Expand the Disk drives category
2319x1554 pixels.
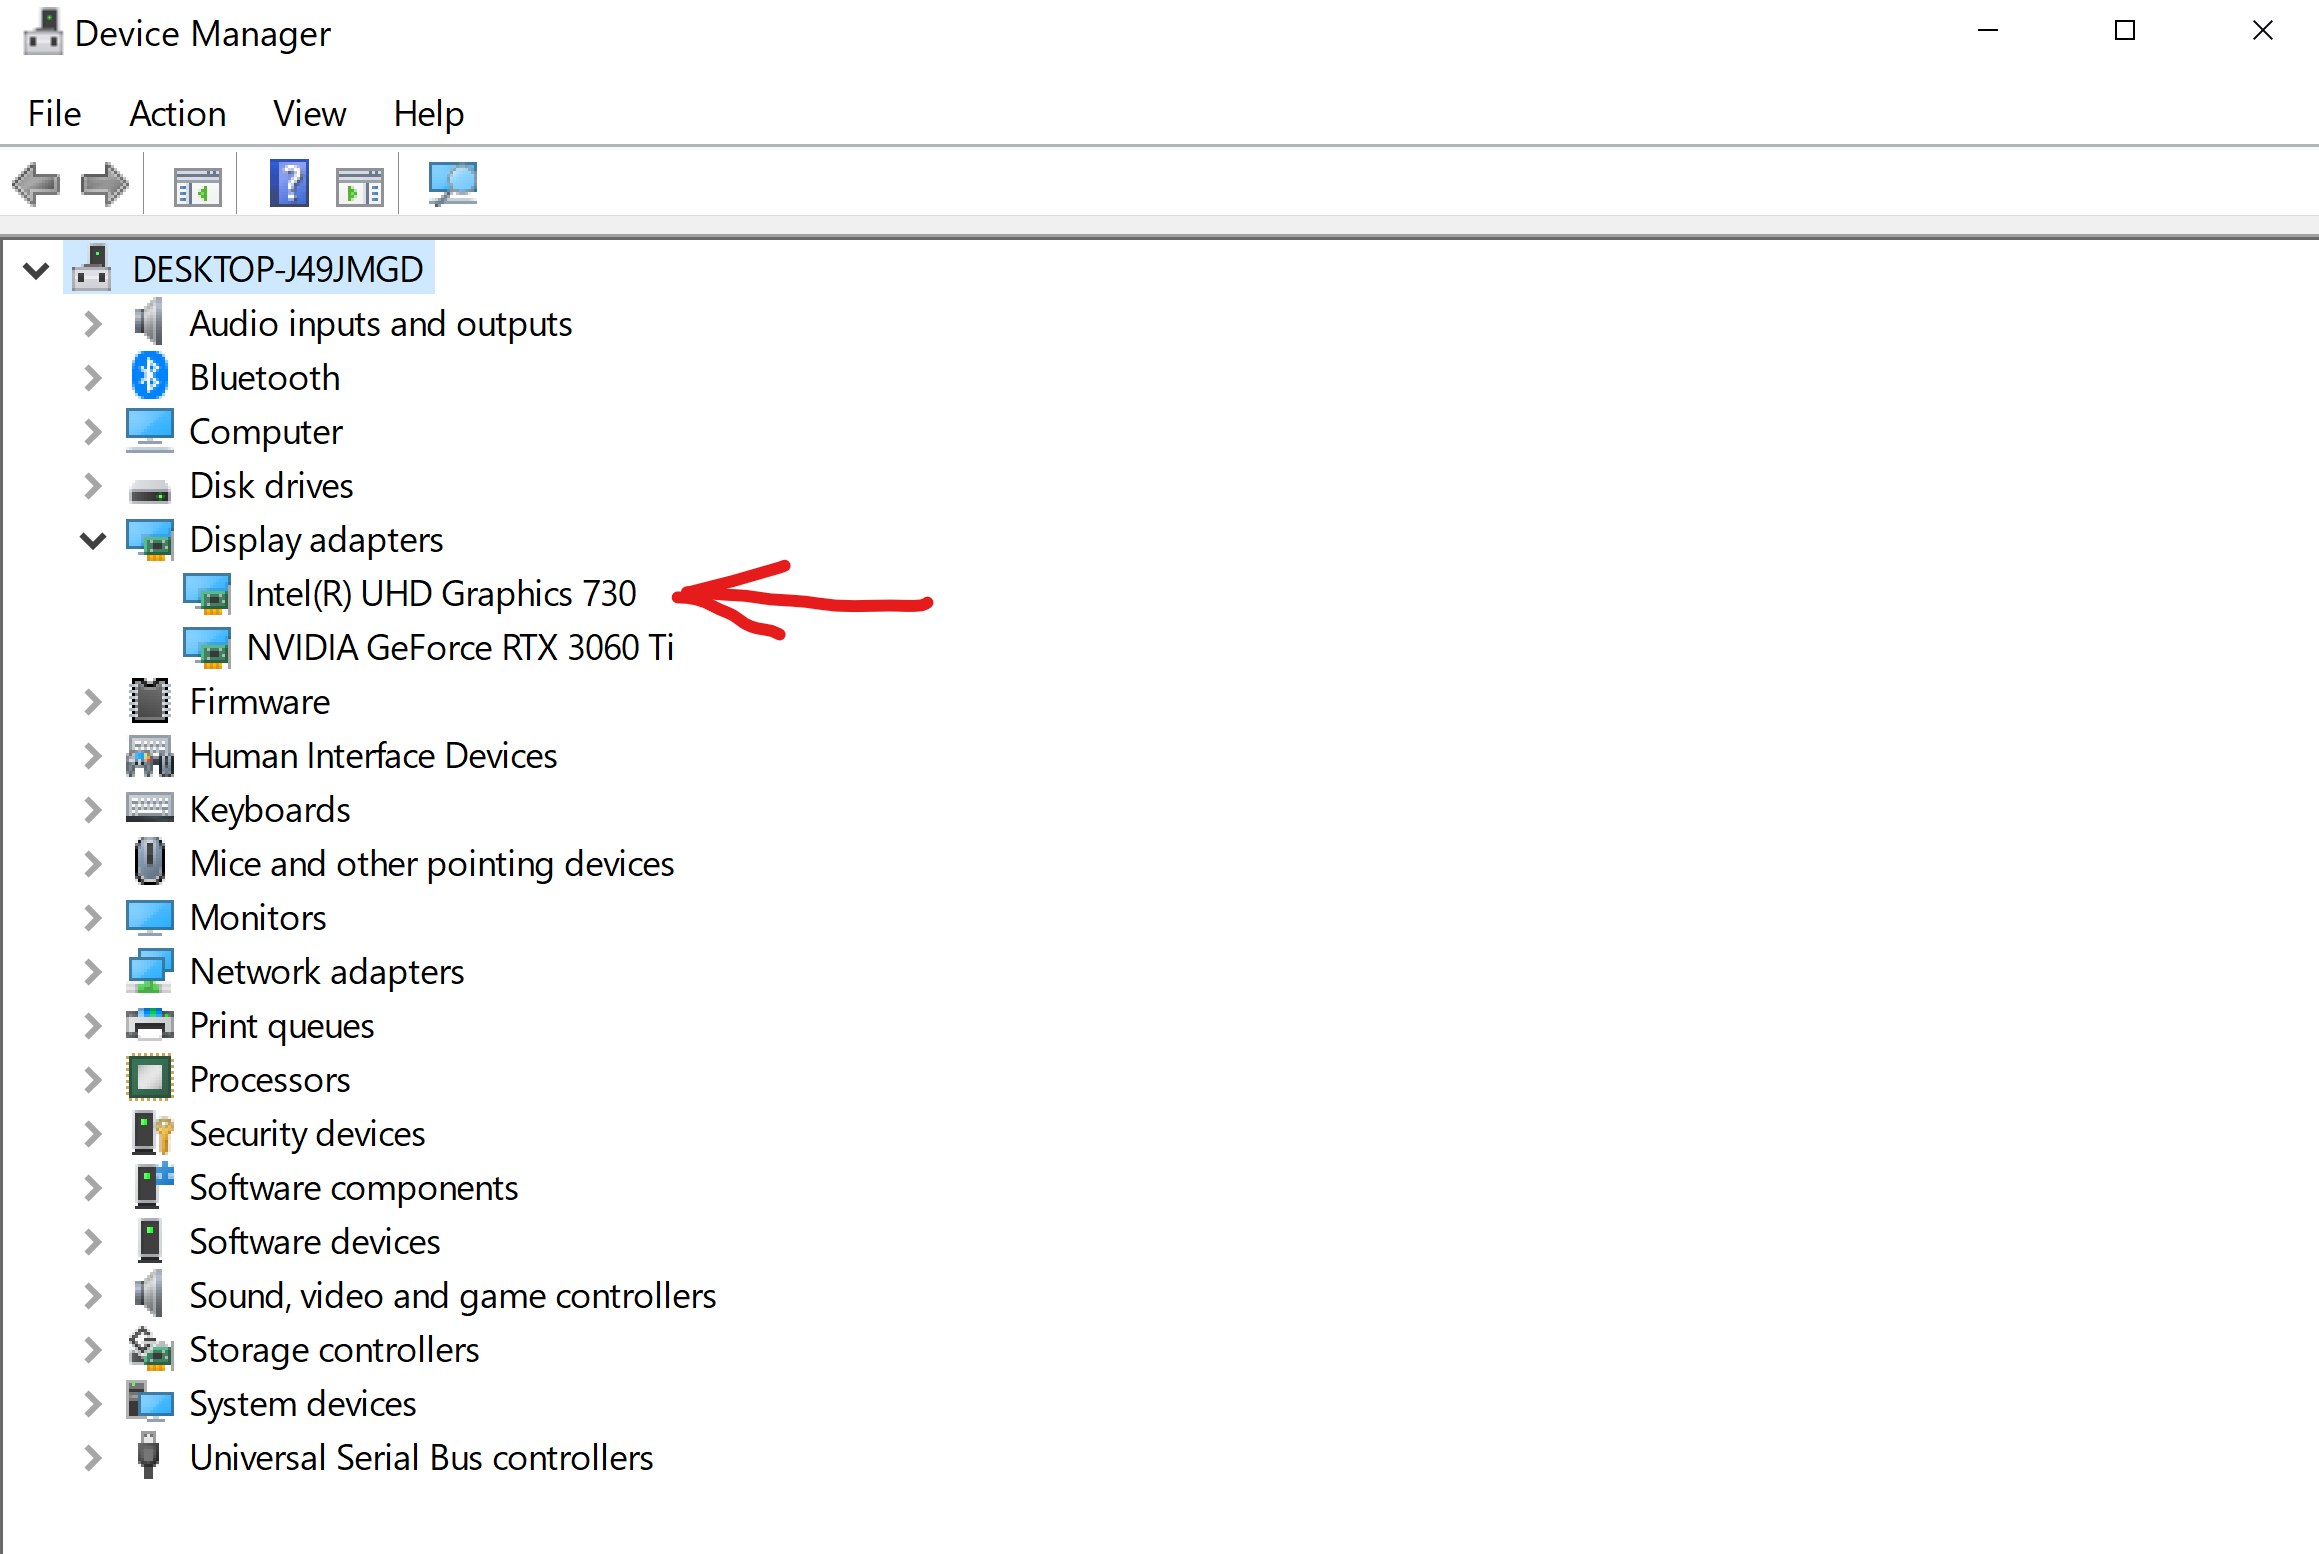click(93, 486)
